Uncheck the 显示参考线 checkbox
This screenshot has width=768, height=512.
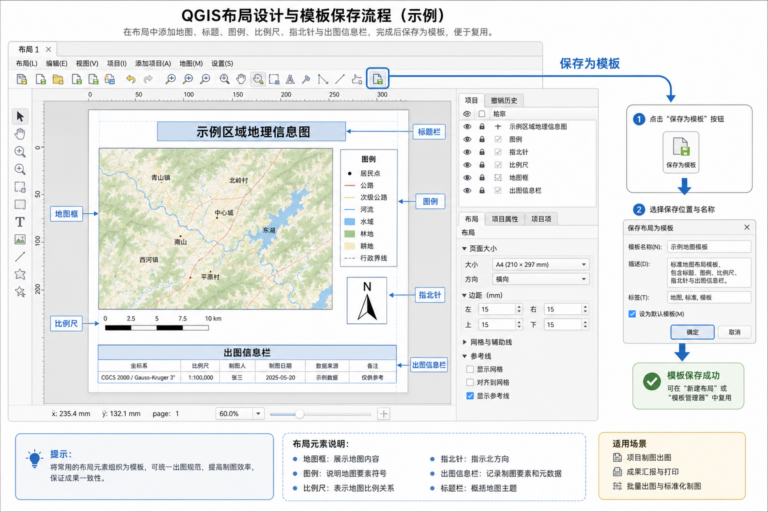click(x=470, y=395)
